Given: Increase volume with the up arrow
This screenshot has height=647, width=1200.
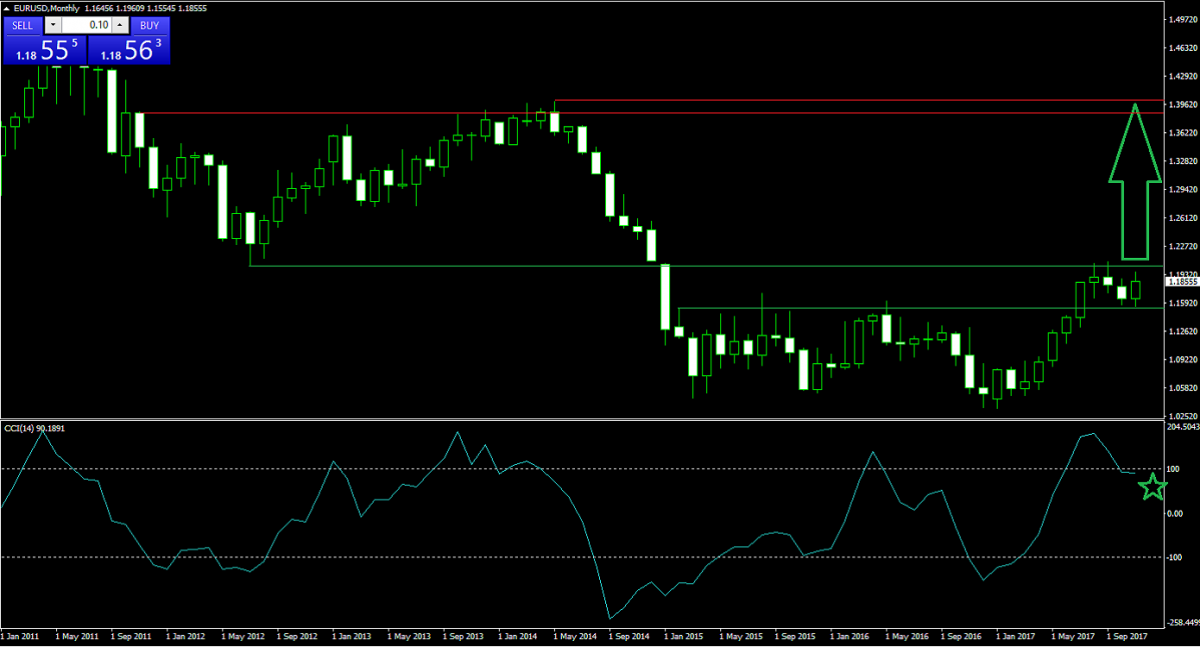Looking at the screenshot, I should tap(120, 25).
